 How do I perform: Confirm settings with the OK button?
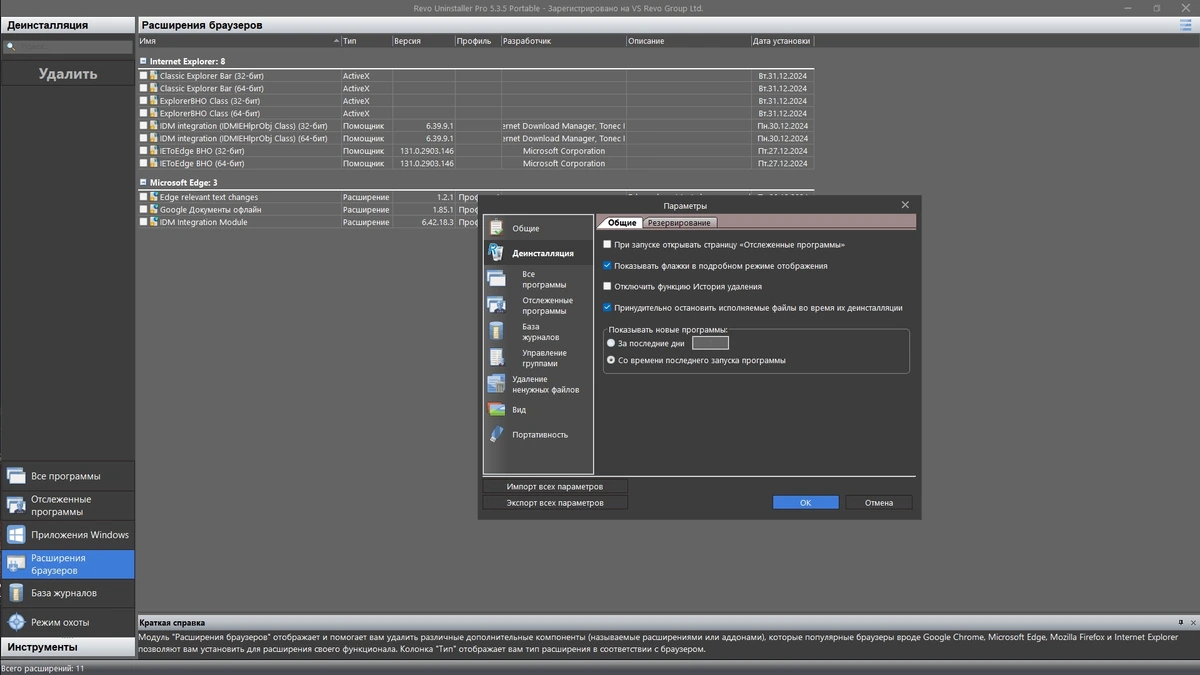[805, 503]
